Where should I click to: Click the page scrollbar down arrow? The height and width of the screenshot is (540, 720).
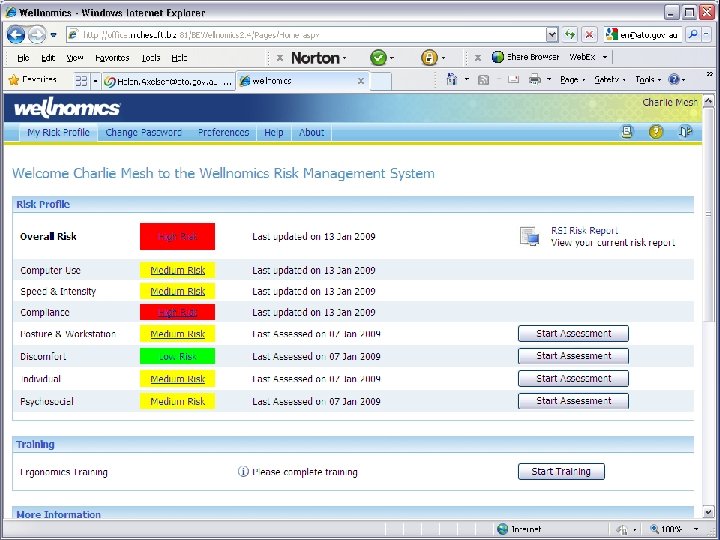pyautogui.click(x=708, y=512)
